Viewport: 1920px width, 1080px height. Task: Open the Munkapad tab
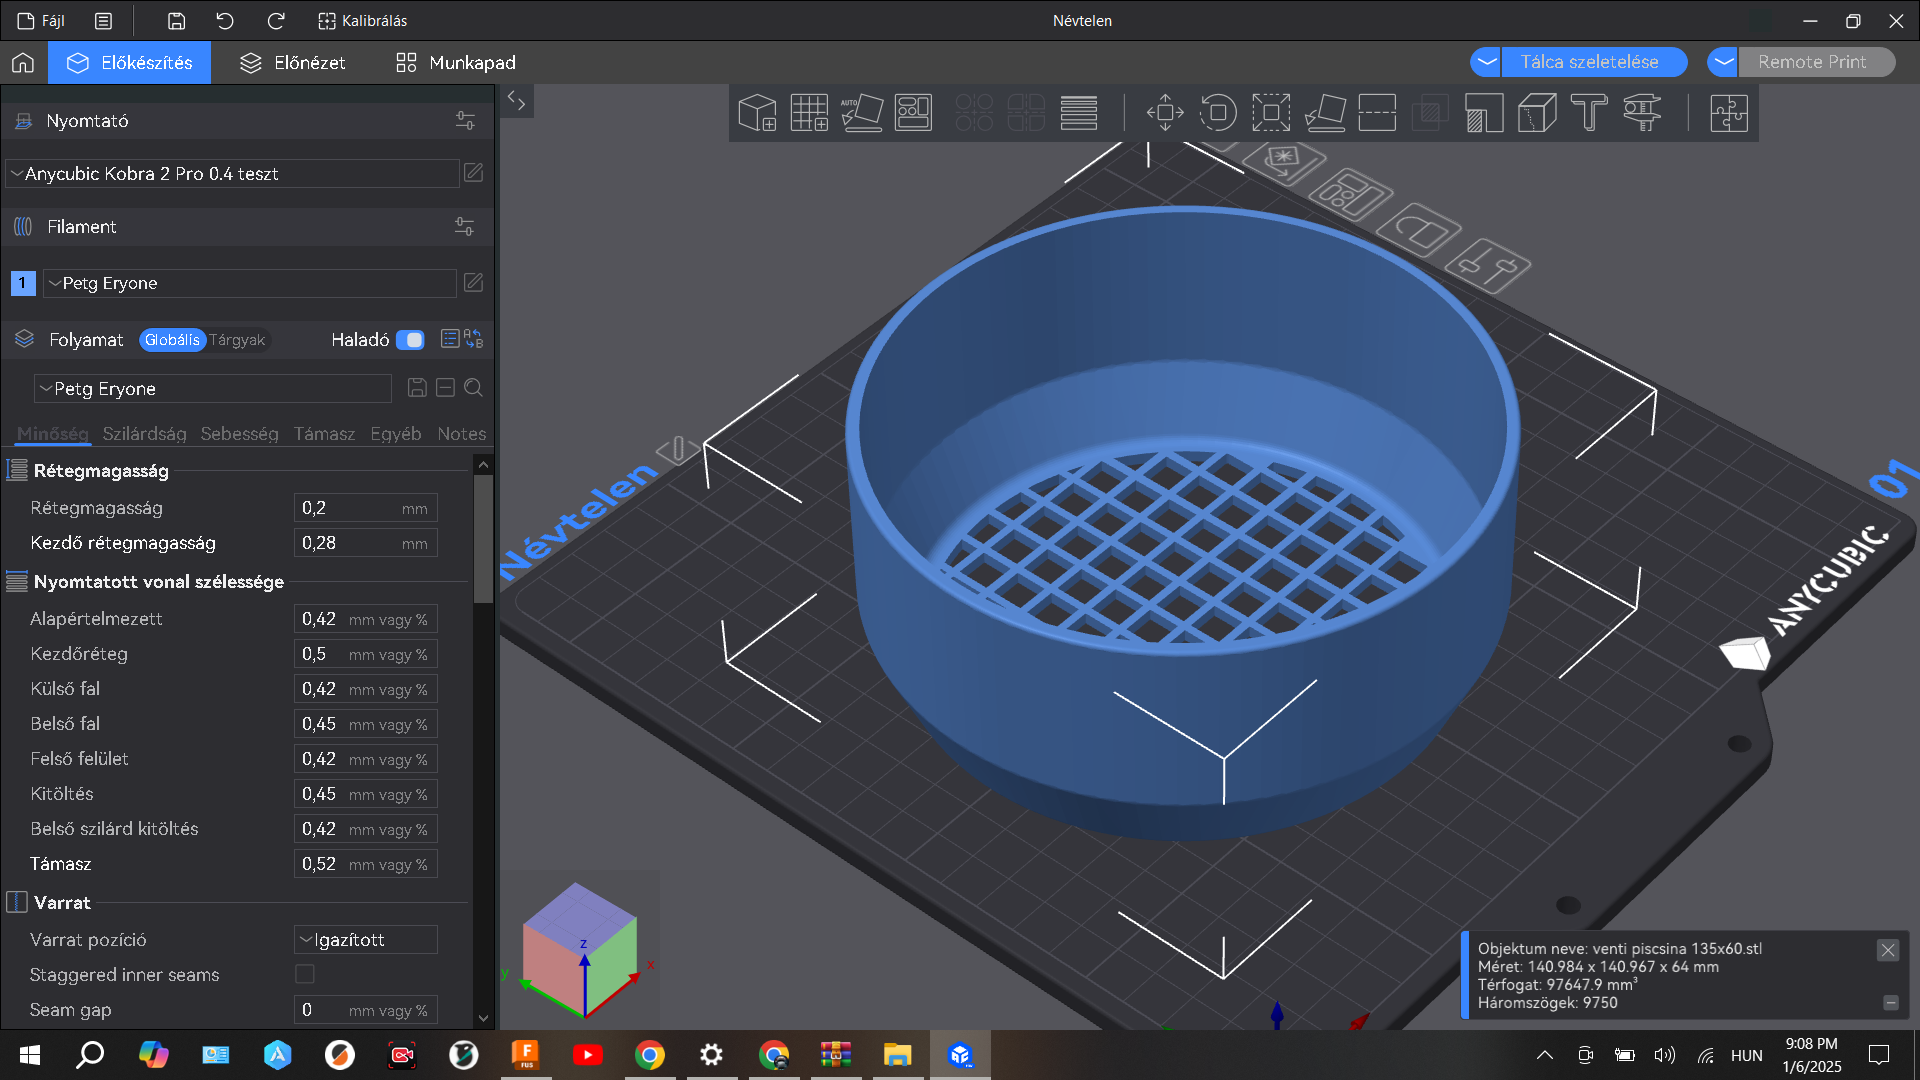point(456,62)
